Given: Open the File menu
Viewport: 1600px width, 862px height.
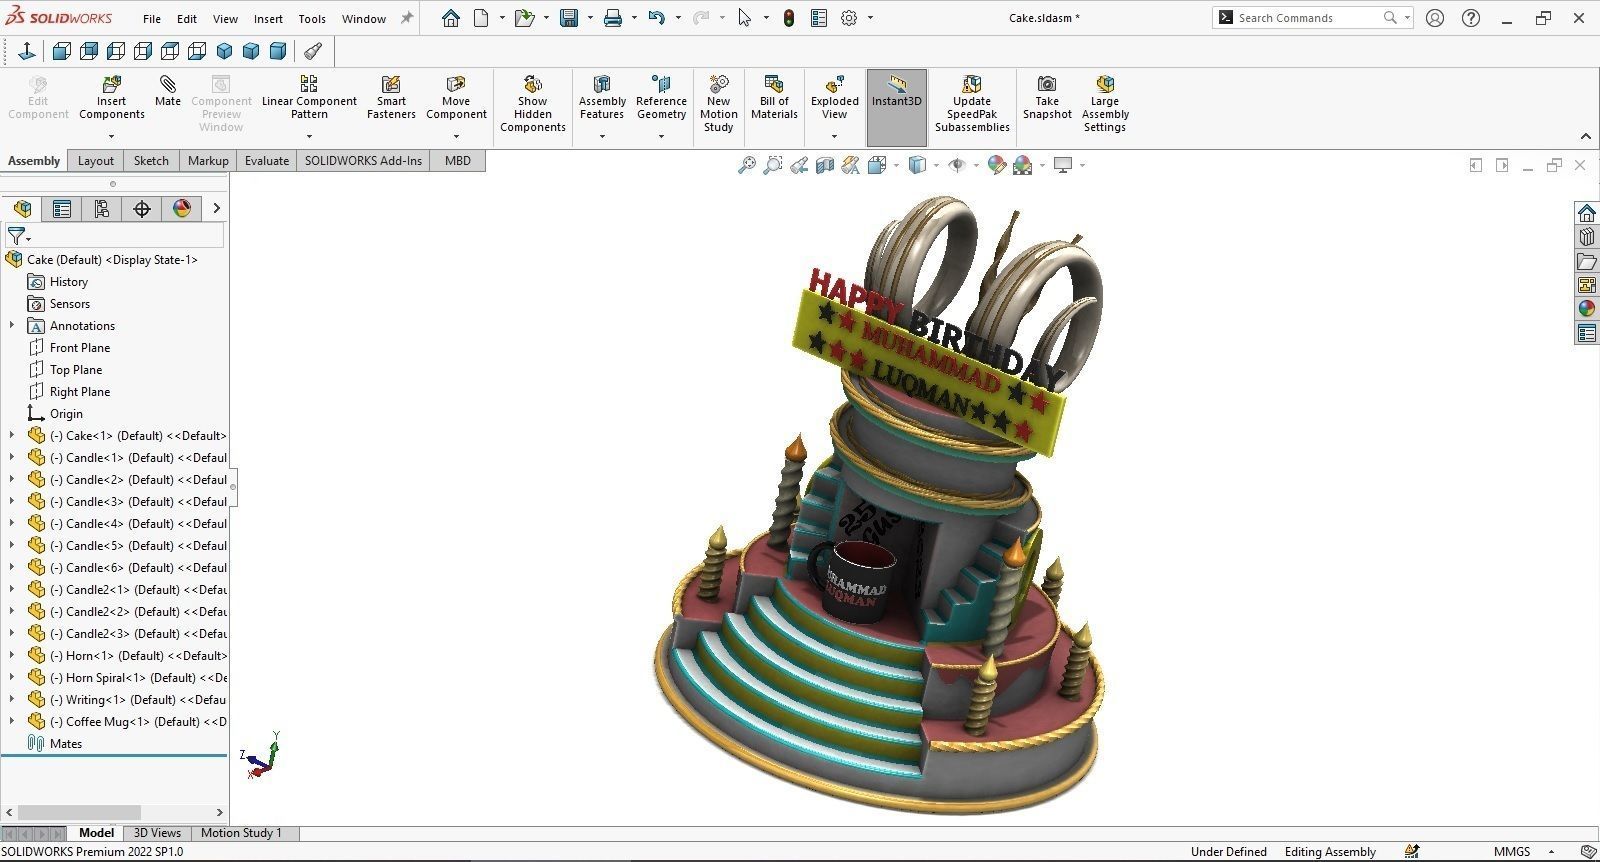Looking at the screenshot, I should (x=152, y=18).
